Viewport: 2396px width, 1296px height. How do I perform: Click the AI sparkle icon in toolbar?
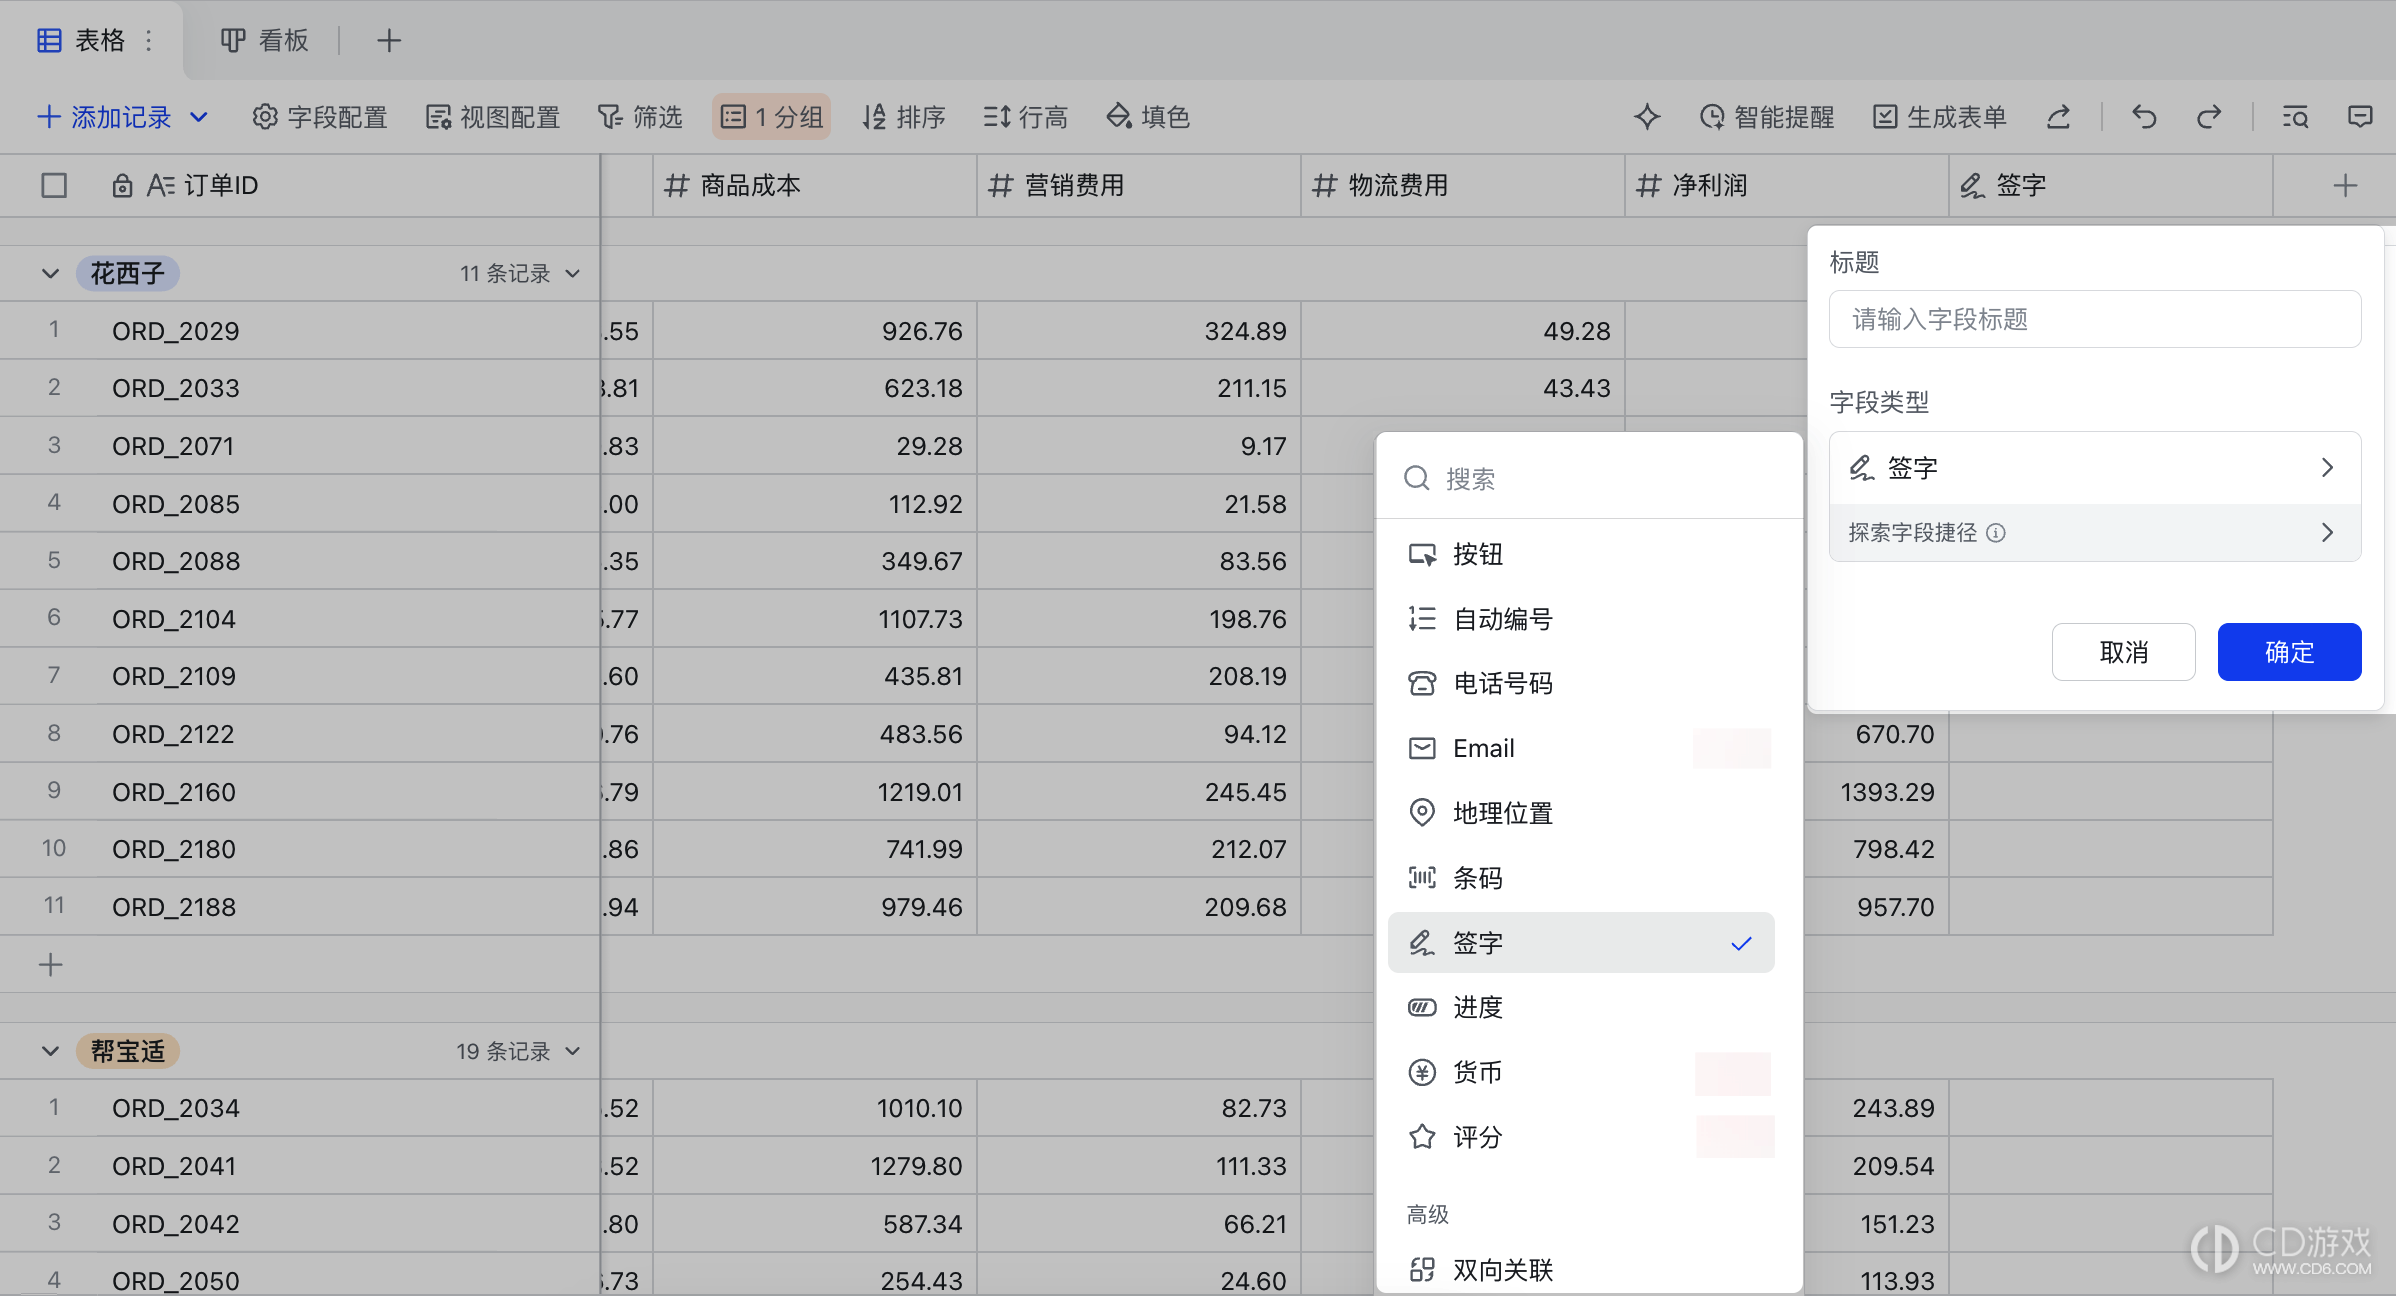click(1646, 117)
